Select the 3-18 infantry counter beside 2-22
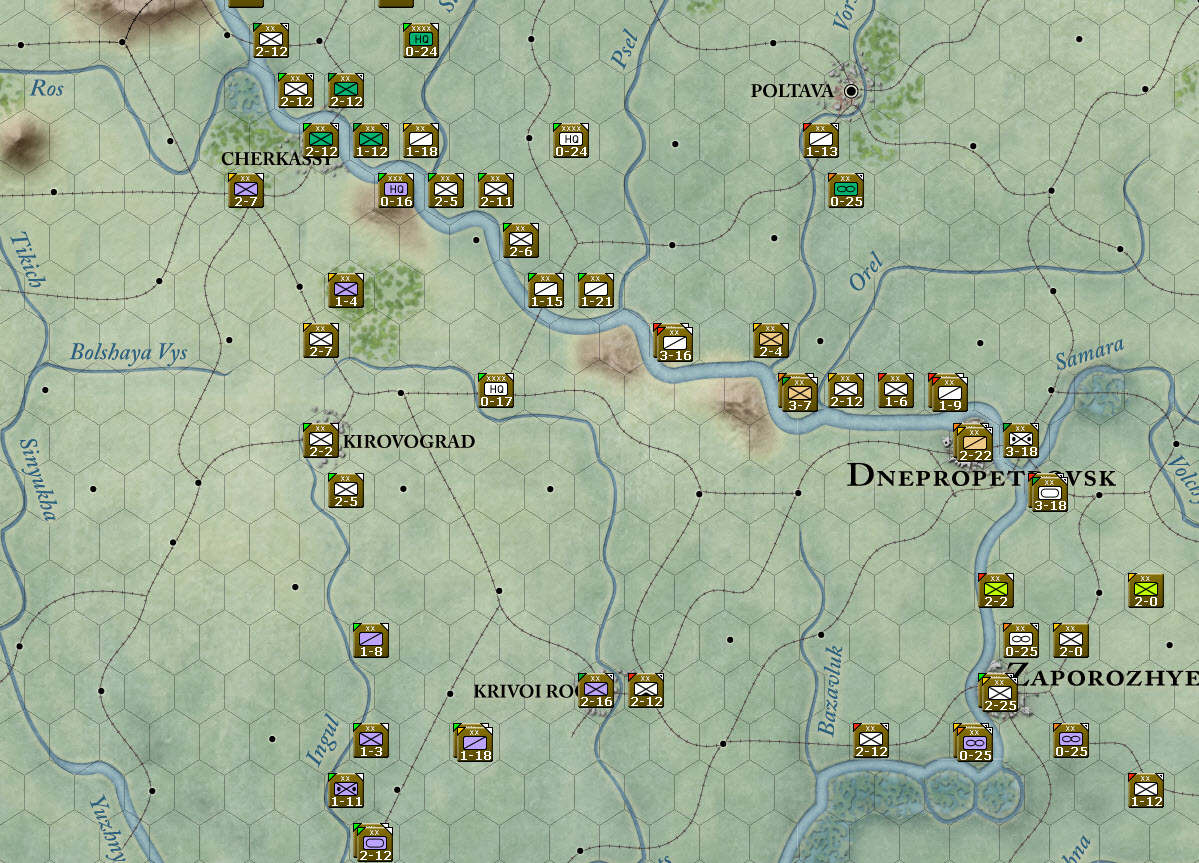The image size is (1199, 863). 1021,441
